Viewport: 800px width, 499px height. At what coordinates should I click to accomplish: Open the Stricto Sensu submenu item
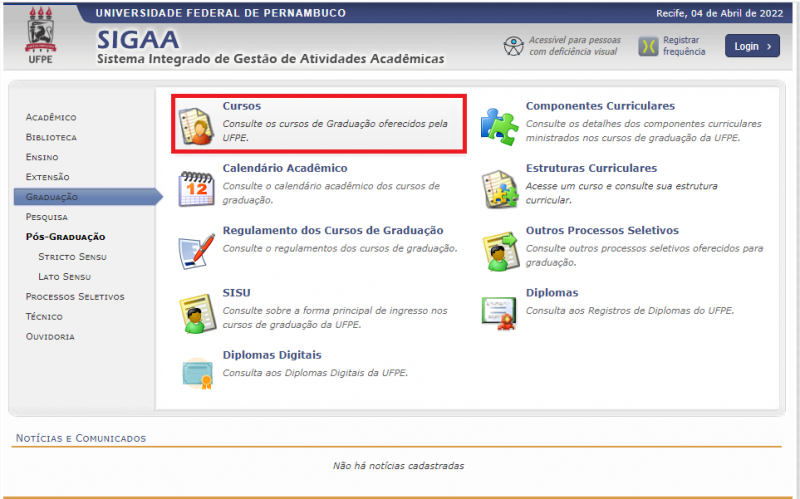pos(72,257)
